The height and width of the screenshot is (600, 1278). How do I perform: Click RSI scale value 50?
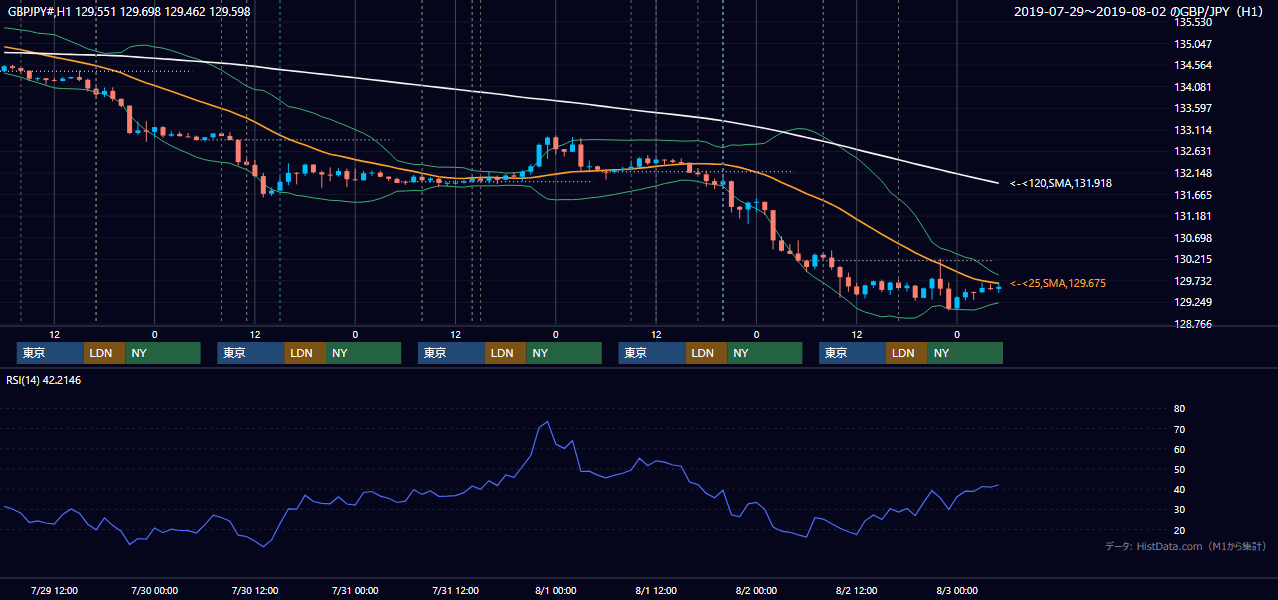click(1179, 469)
